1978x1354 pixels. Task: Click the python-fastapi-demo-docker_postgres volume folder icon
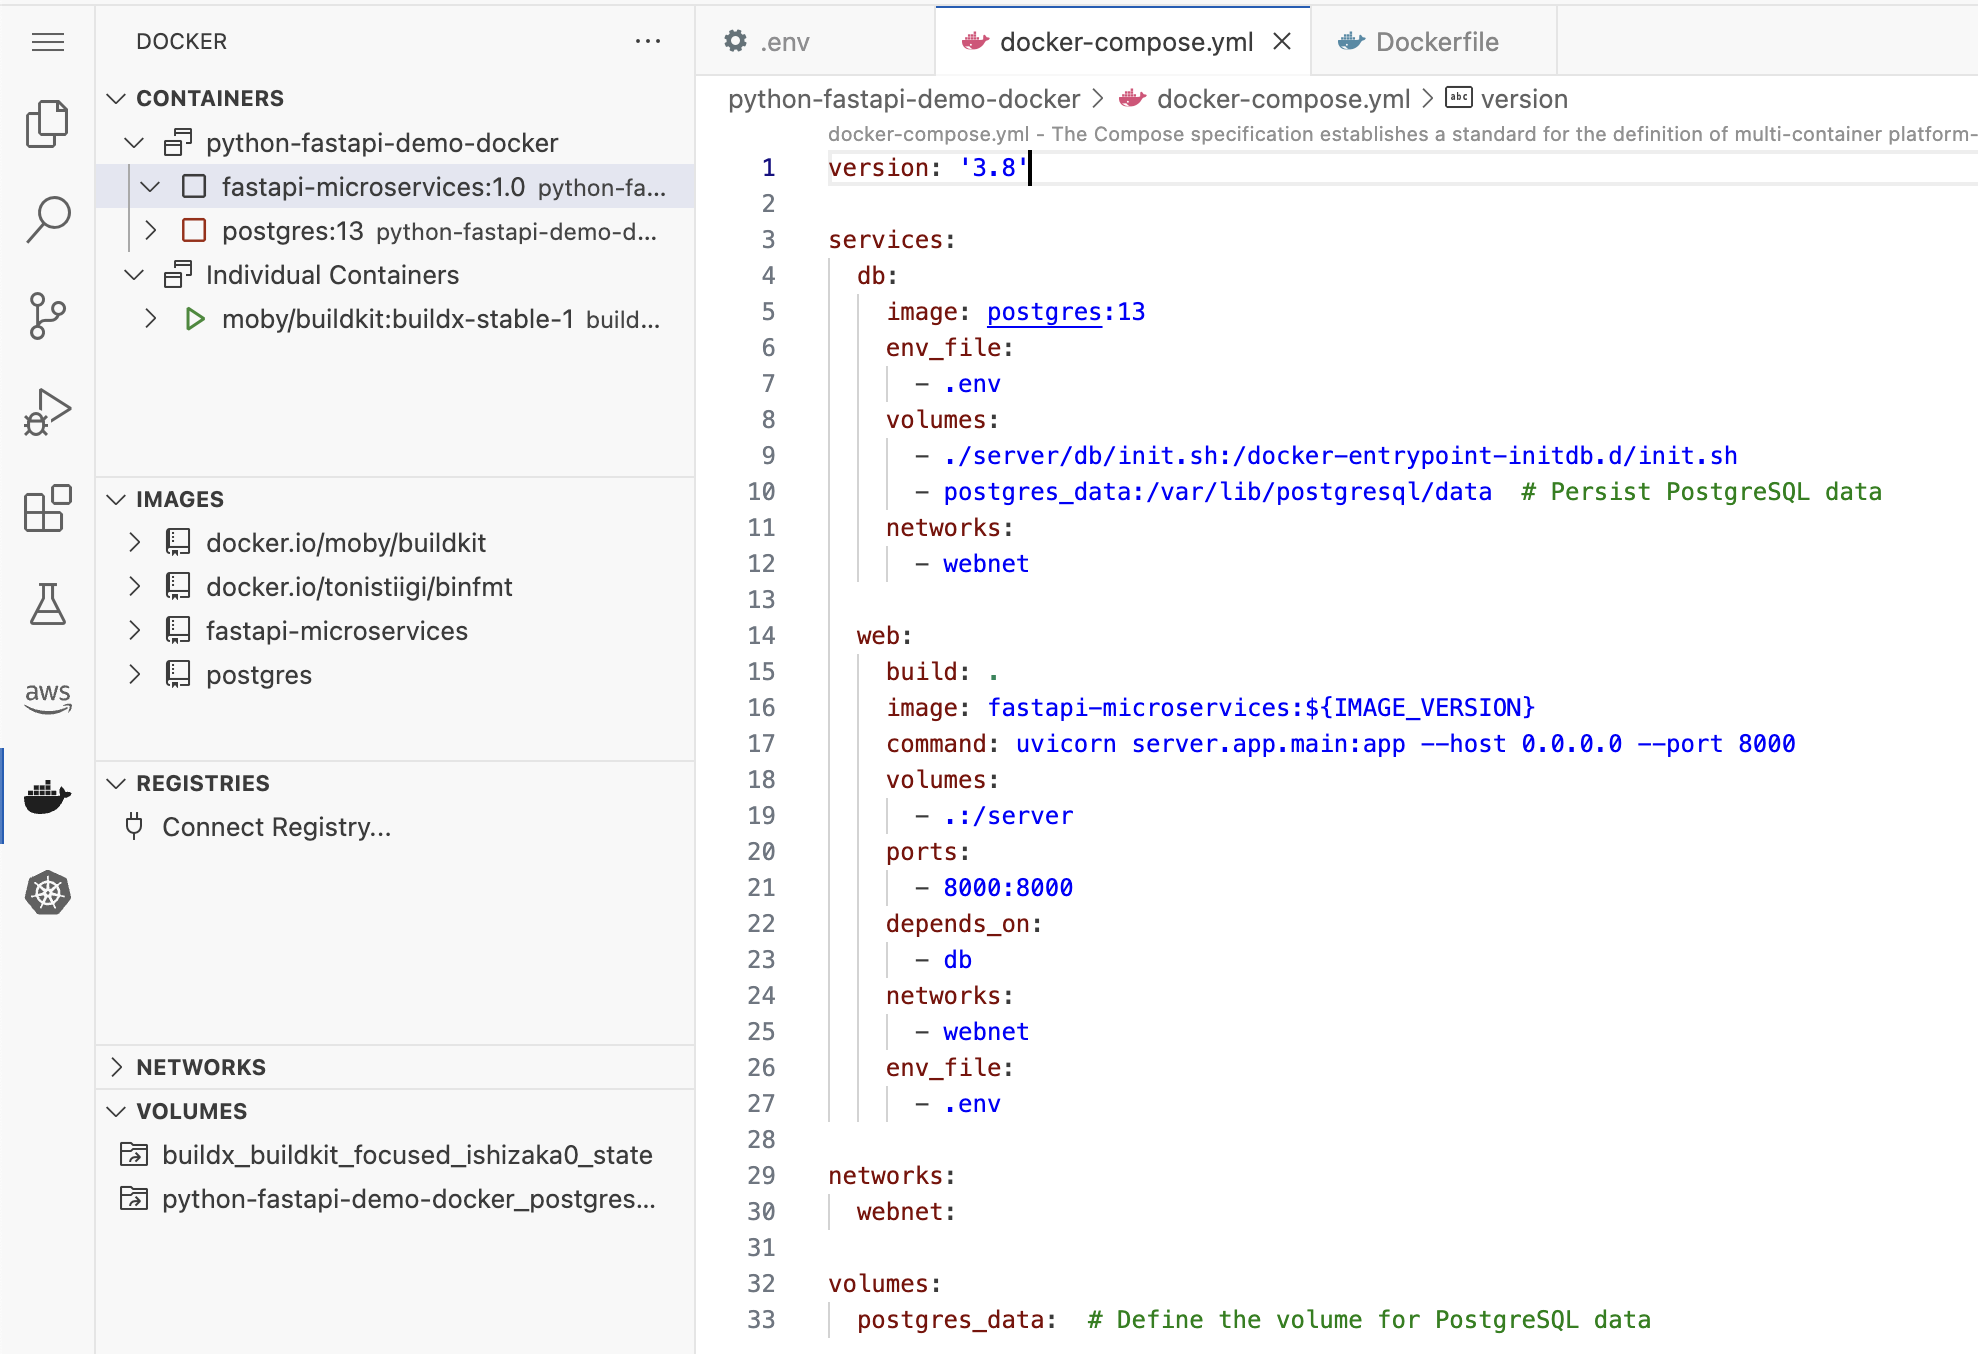pyautogui.click(x=134, y=1199)
